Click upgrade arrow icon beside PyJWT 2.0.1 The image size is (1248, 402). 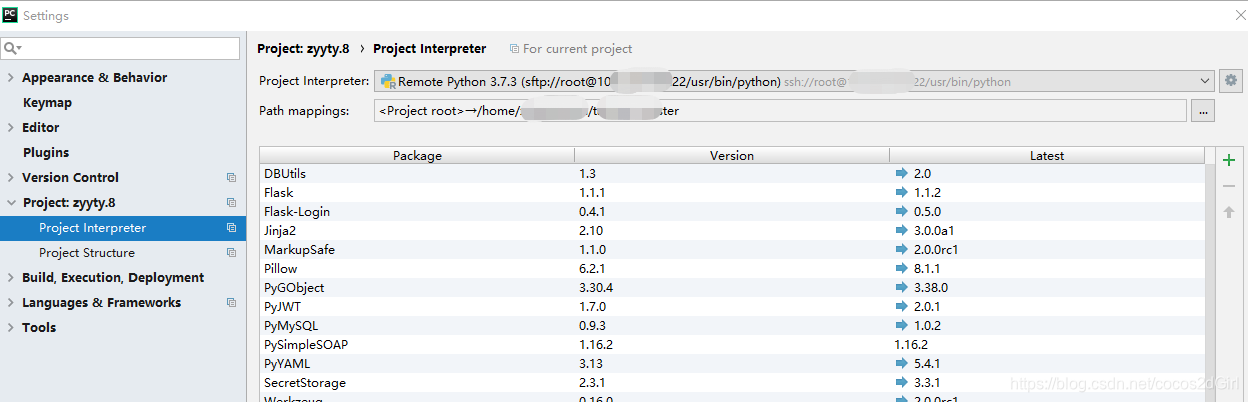(902, 307)
